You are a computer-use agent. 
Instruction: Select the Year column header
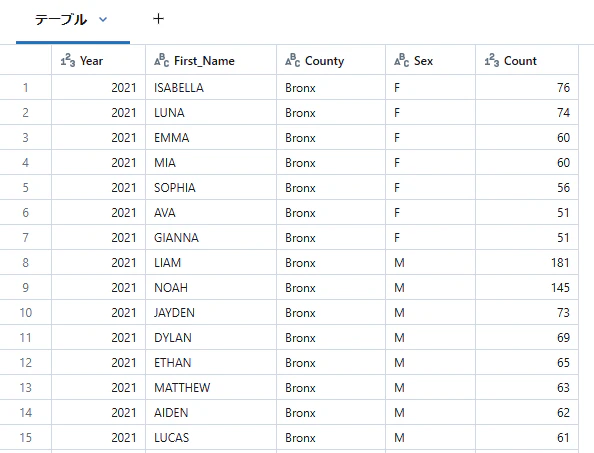click(98, 60)
